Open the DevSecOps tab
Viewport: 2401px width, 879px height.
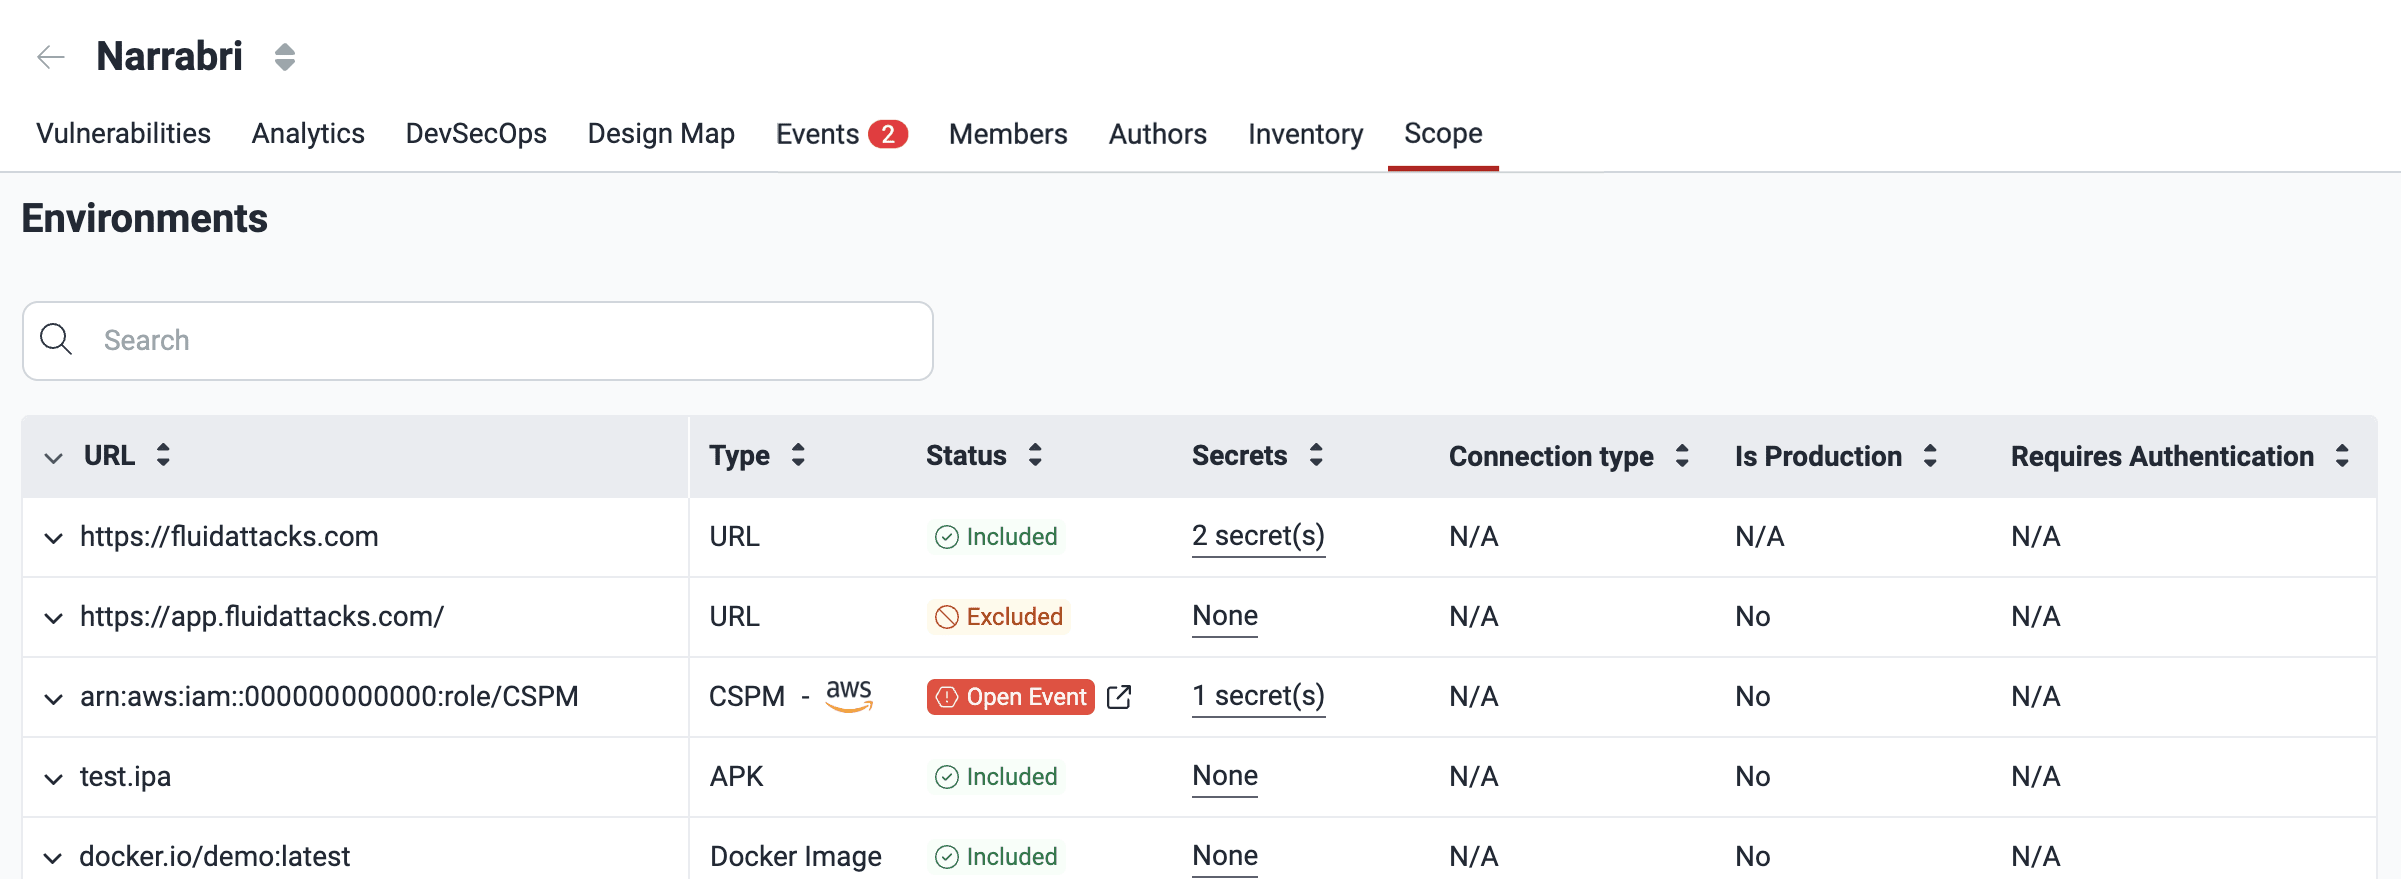(x=476, y=133)
